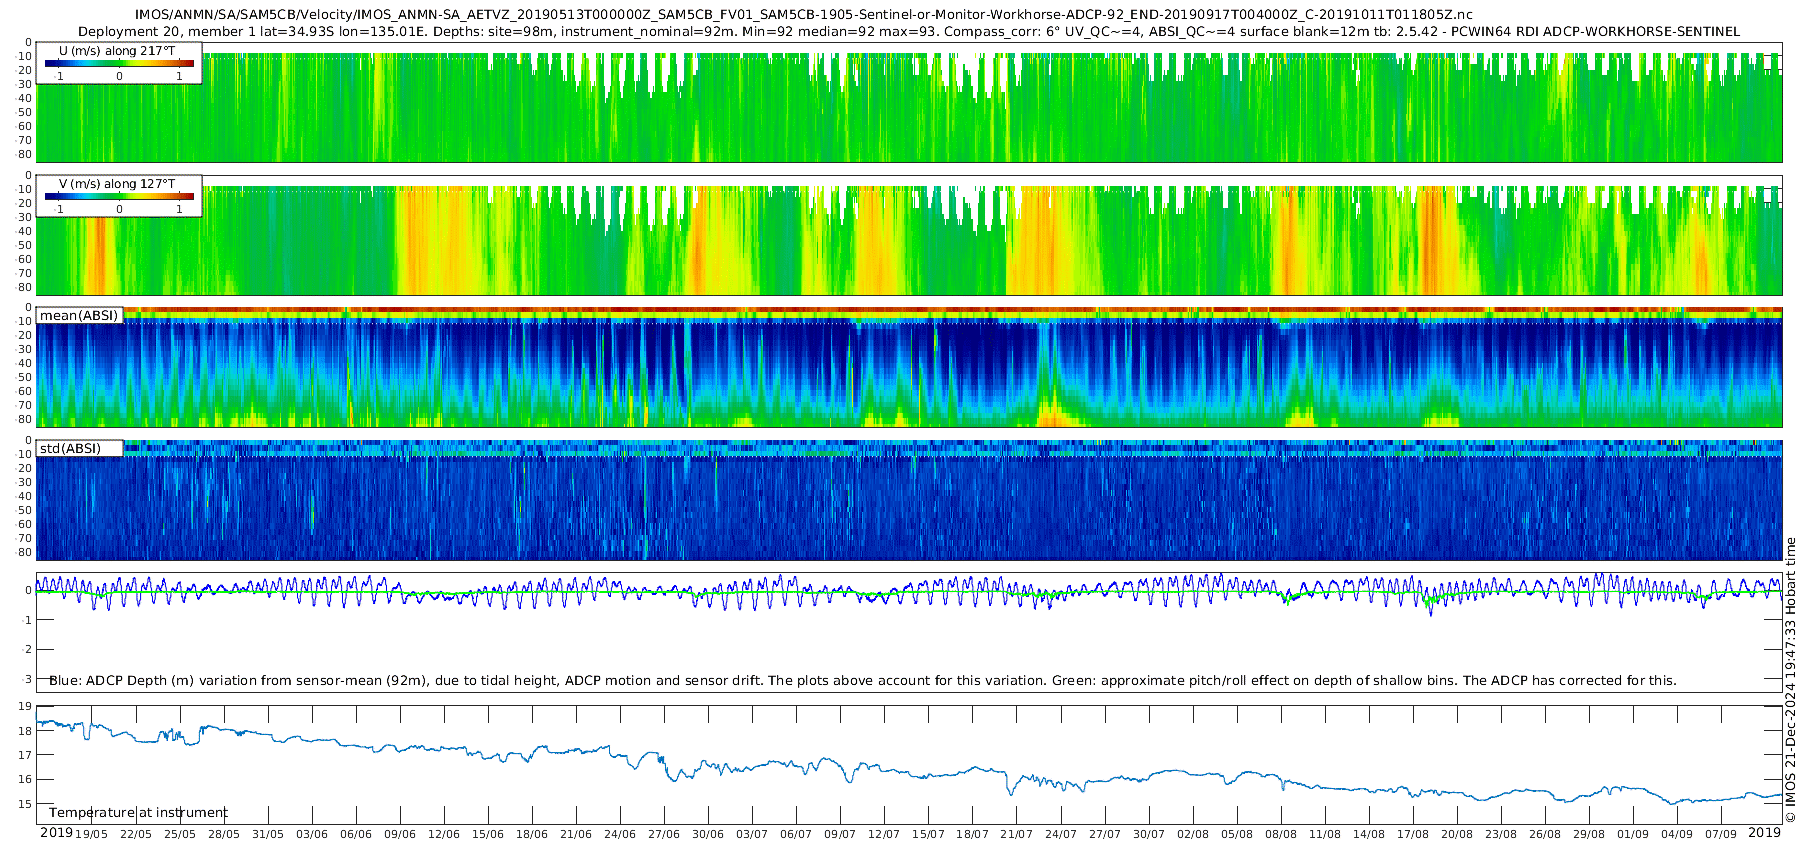Click the 17/08 date tick label
1800x850 pixels.
click(x=1413, y=834)
